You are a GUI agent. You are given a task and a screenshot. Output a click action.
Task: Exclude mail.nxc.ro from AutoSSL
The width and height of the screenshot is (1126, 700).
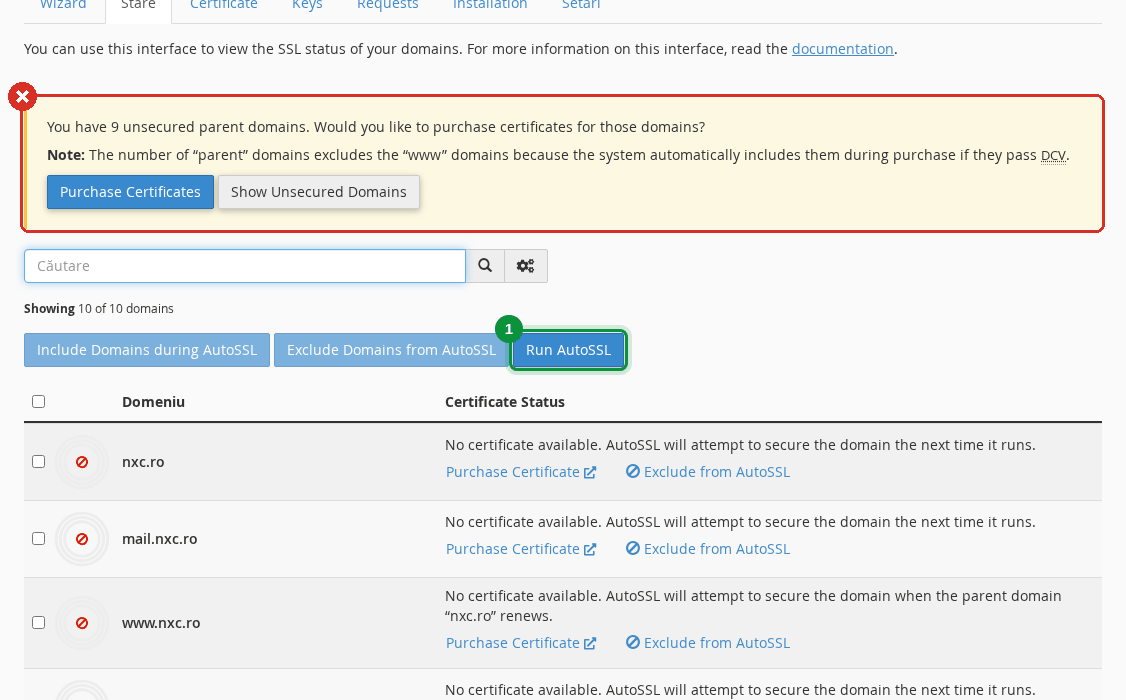(x=707, y=549)
